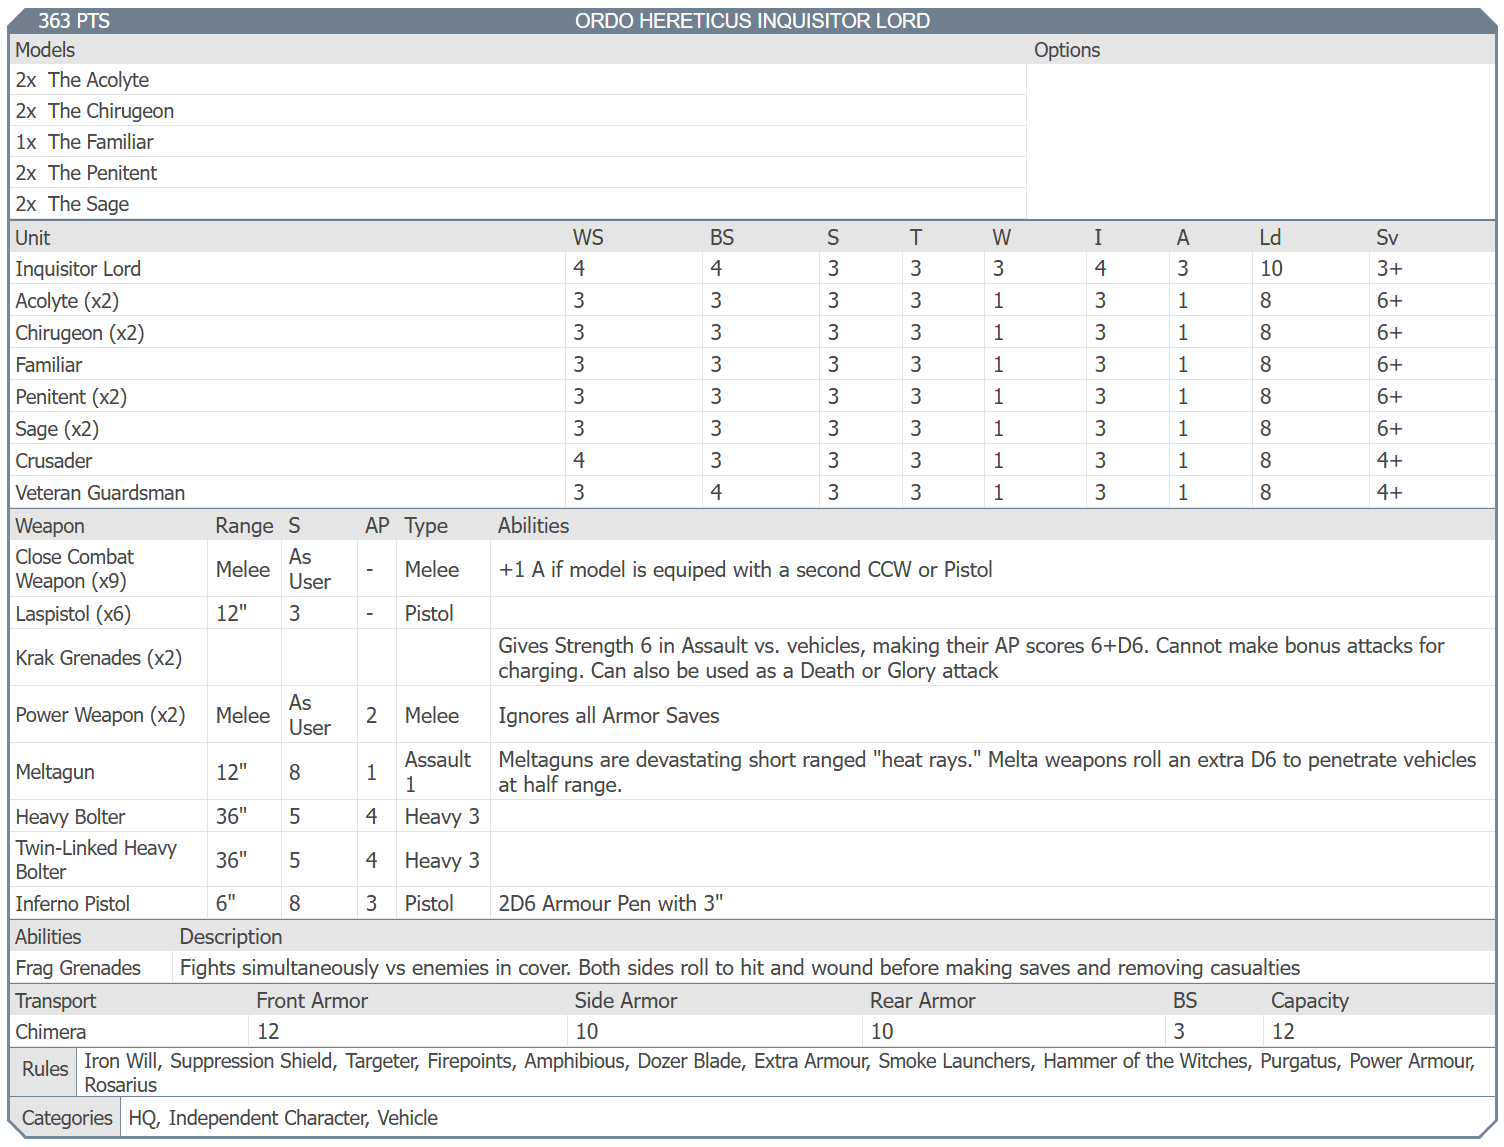
Task: Click the 'Models' section header
Action: (x=45, y=50)
